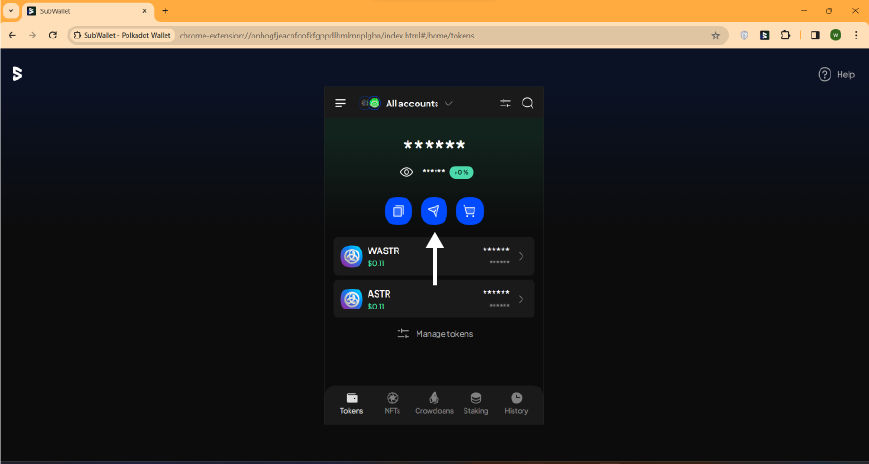Click the browser address bar
Image resolution: width=869 pixels, height=464 pixels.
pyautogui.click(x=440, y=35)
